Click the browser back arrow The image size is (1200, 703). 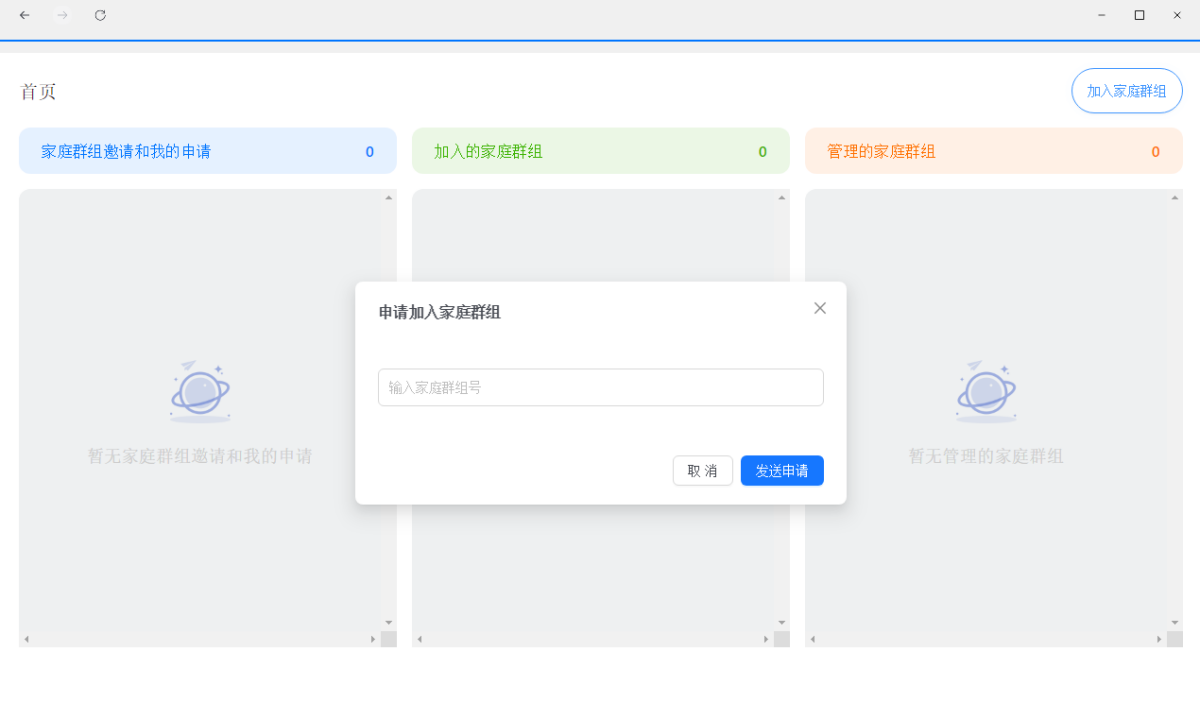coord(25,15)
